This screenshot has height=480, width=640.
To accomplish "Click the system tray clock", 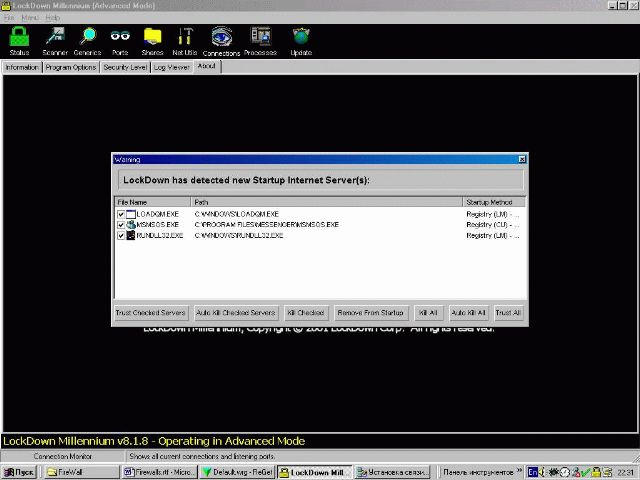I will (625, 473).
